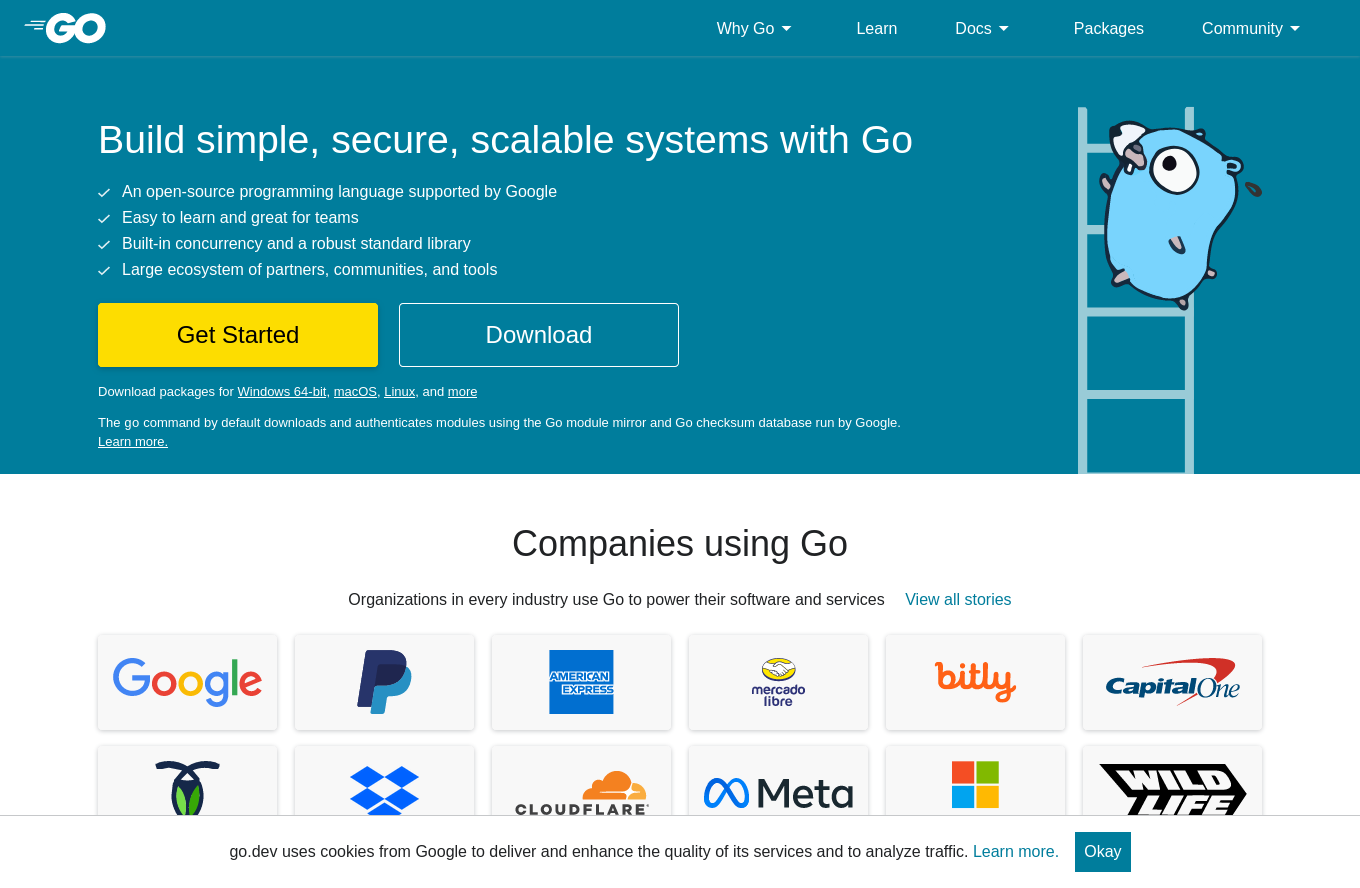Click 'Large ecosystem of partners, communities, and tools'
This screenshot has height=888, width=1360.
click(x=309, y=270)
